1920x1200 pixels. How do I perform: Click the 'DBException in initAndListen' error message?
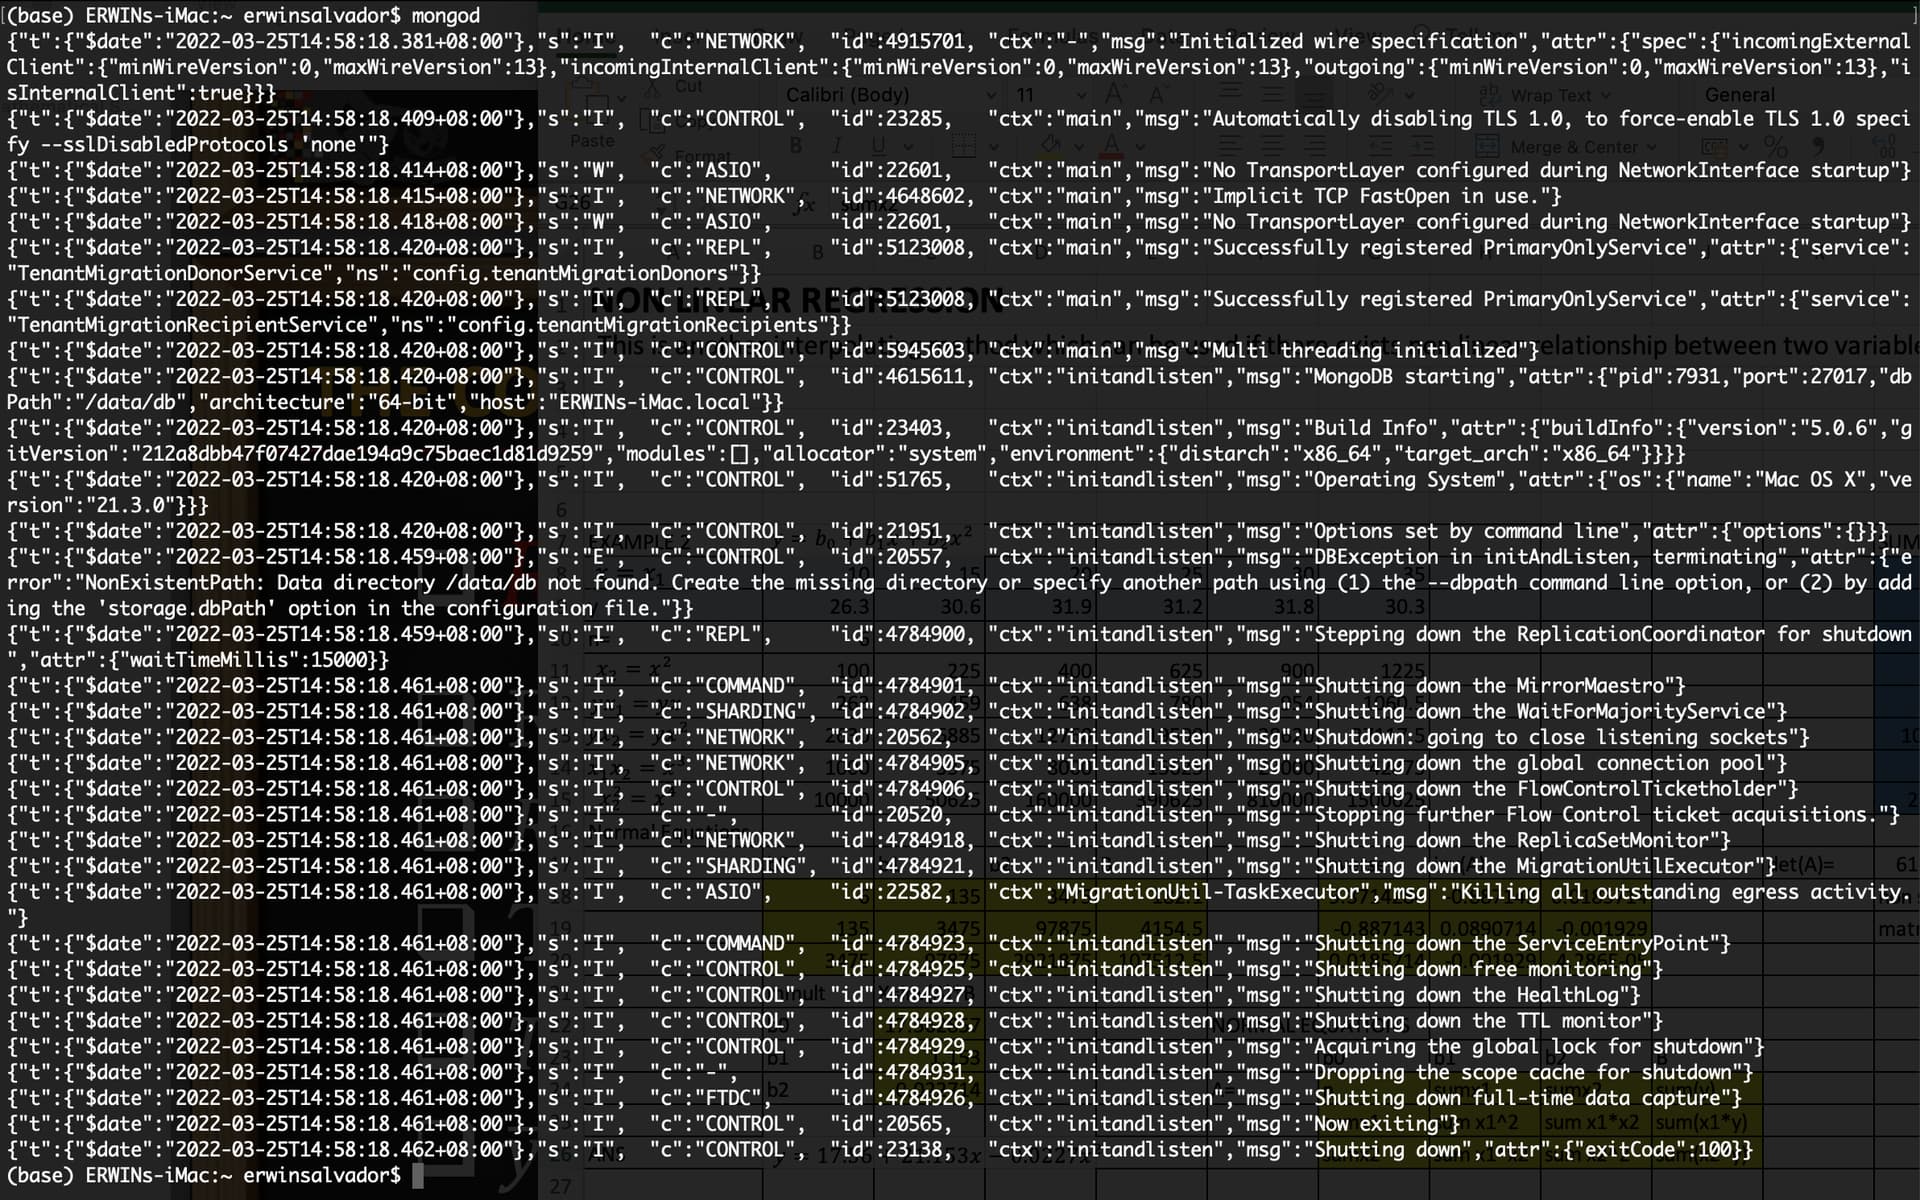click(x=1475, y=557)
